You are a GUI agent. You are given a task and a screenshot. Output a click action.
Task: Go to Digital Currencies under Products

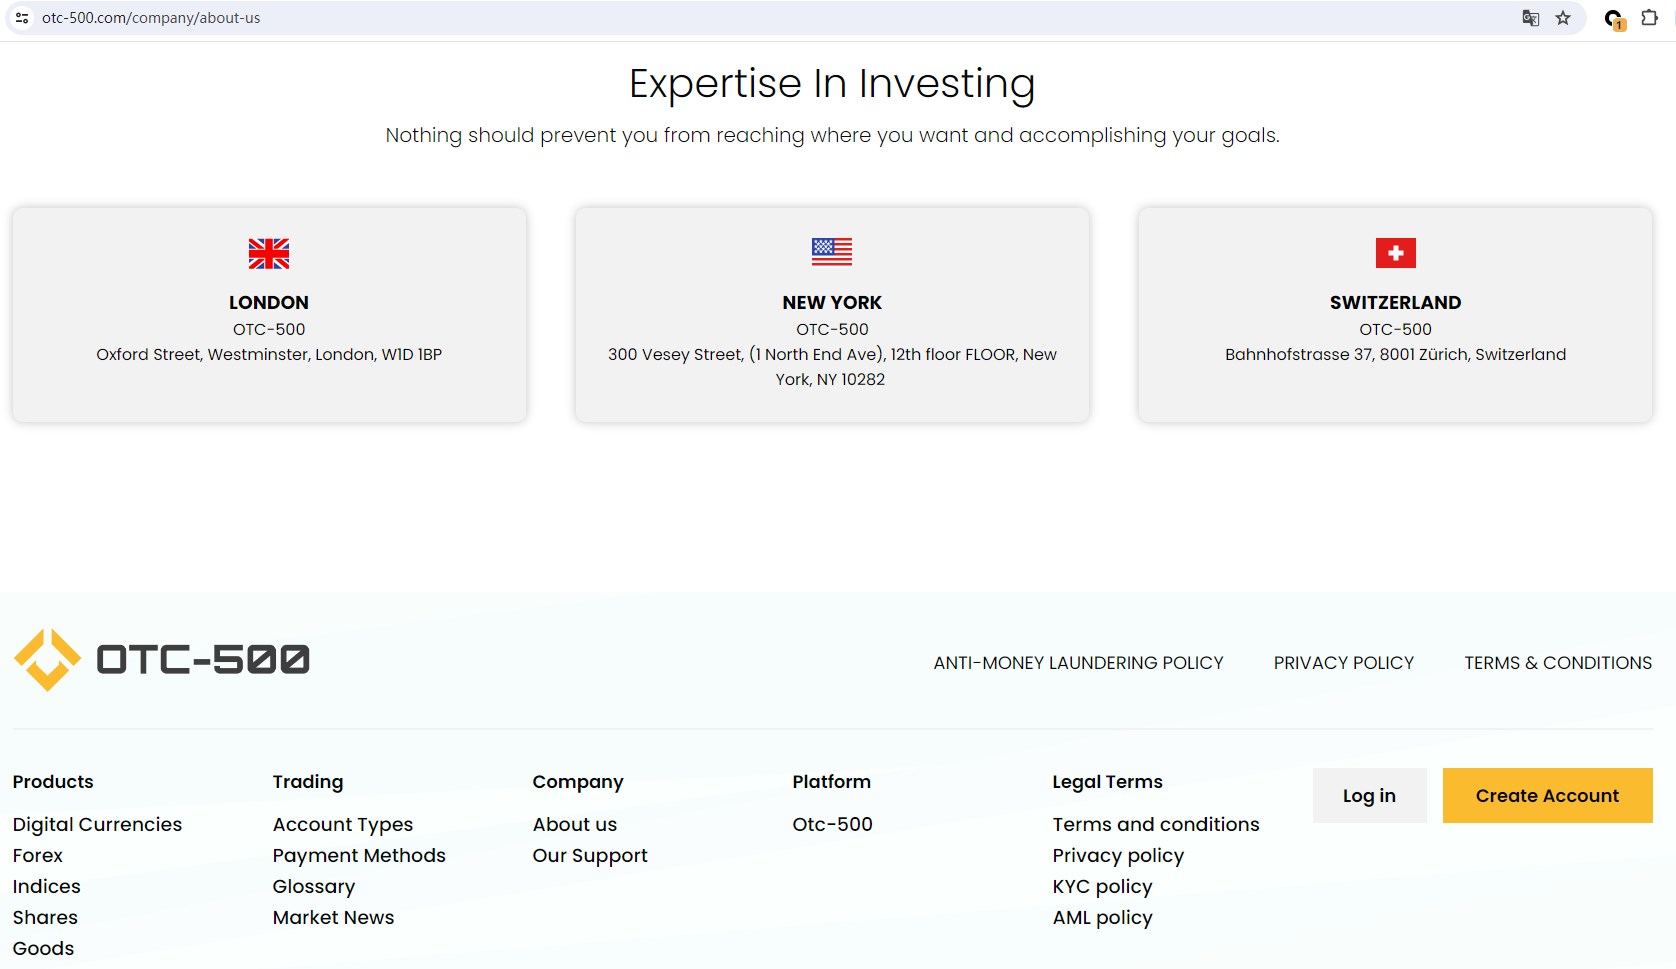point(97,824)
